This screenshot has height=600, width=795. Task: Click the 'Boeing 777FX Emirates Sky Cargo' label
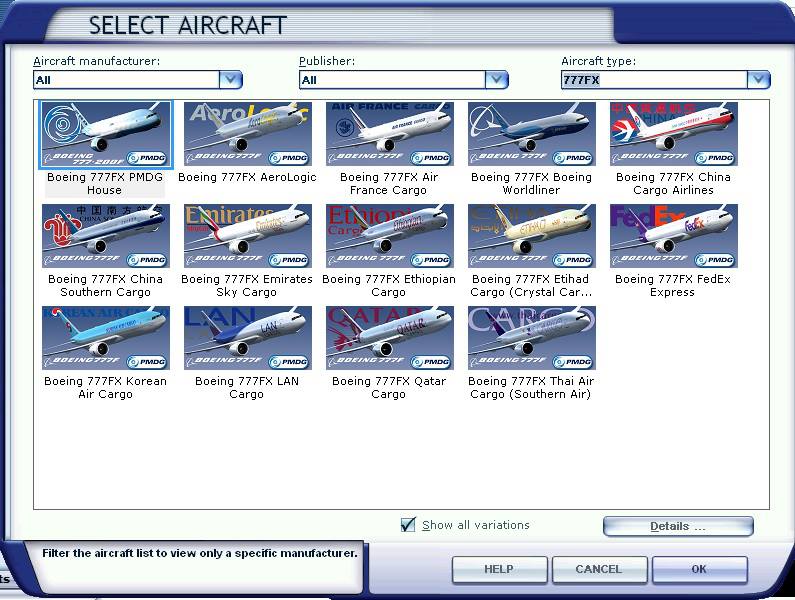point(247,286)
